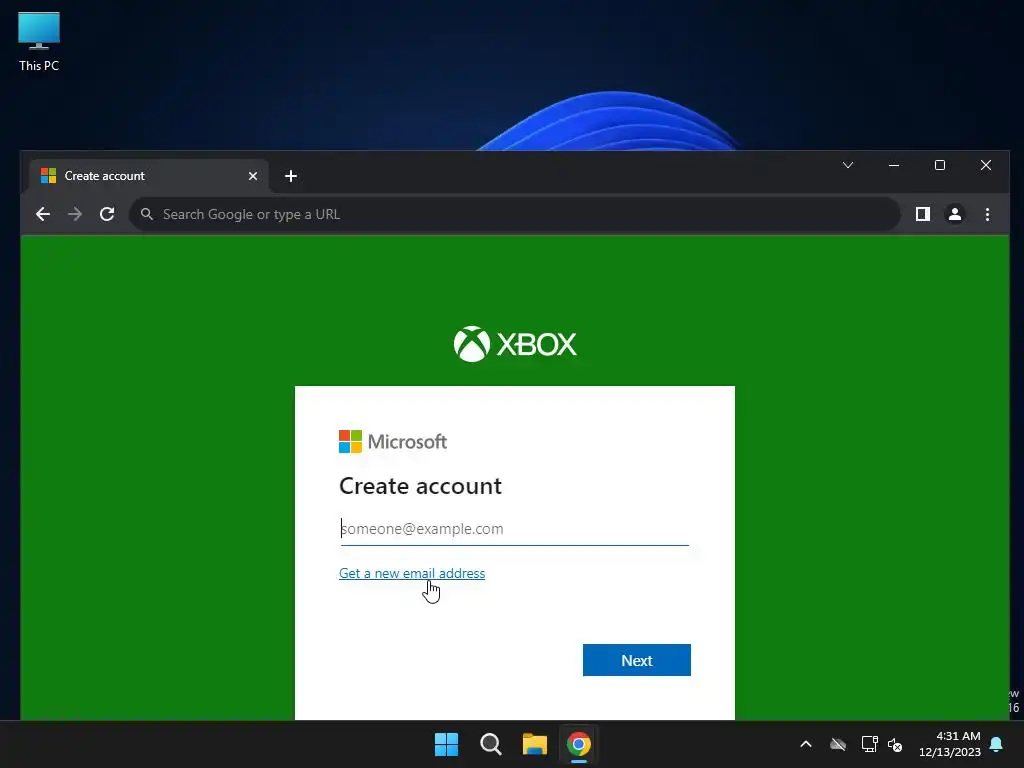The width and height of the screenshot is (1024, 768).
Task: Reload the current page
Action: [107, 214]
